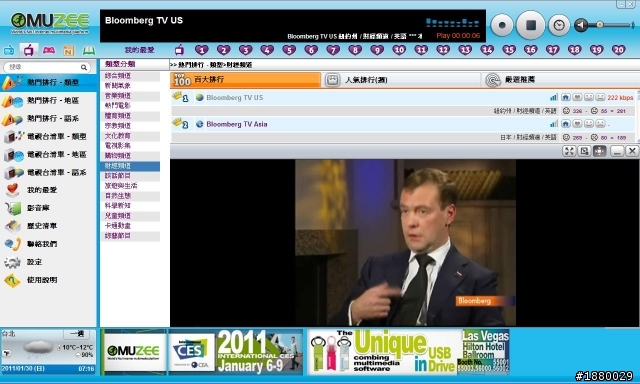
Task: Open 聯絡我們 contact item in sidebar
Action: coord(48,244)
